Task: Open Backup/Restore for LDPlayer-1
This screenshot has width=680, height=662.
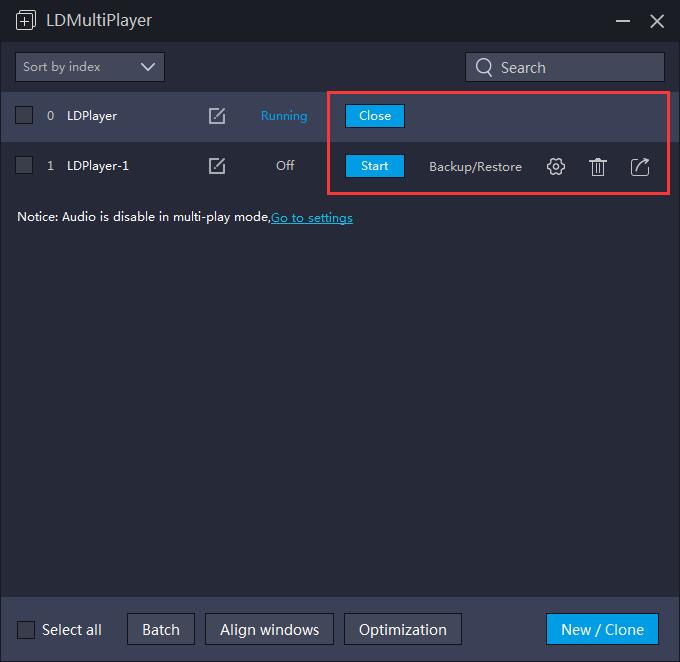Action: (475, 167)
